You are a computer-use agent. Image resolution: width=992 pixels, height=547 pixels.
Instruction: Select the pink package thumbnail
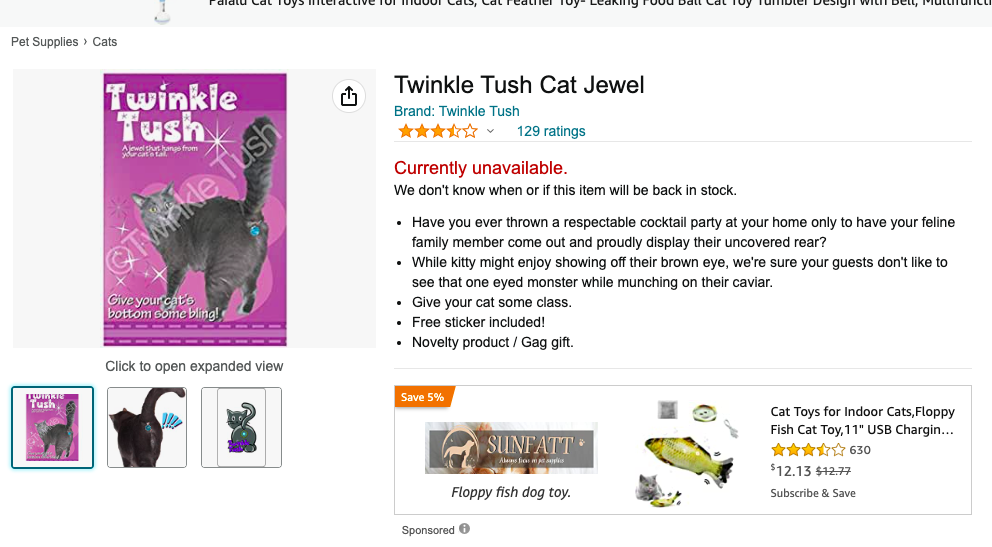pos(52,427)
